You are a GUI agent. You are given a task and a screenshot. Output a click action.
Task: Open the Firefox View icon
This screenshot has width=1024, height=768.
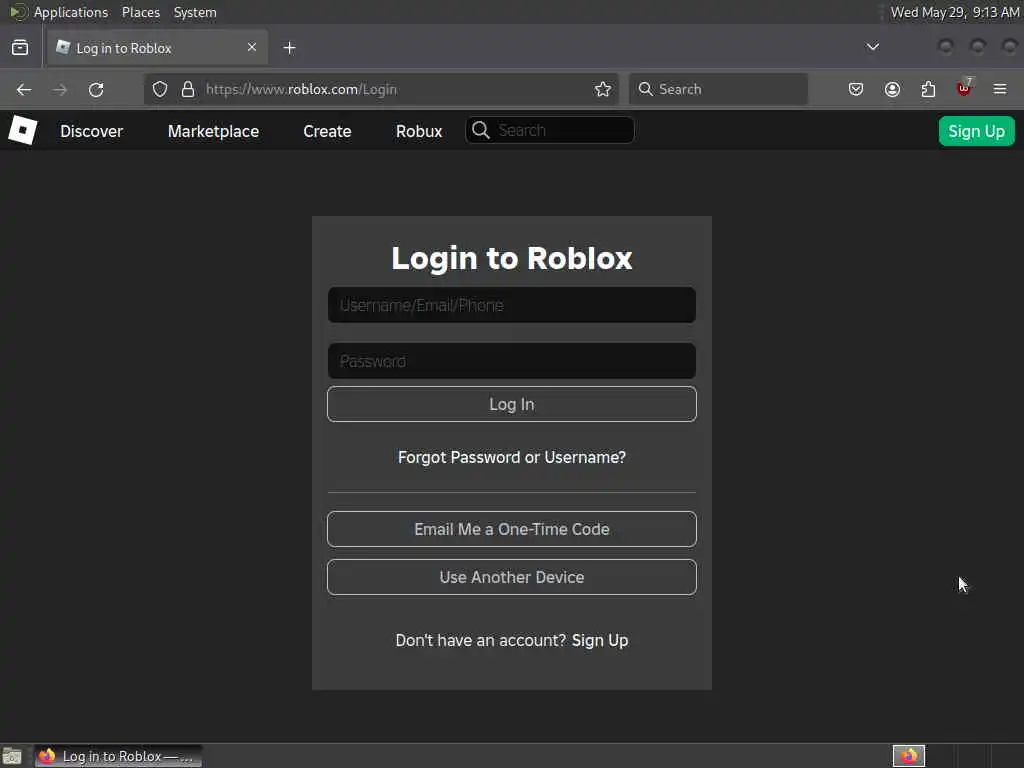pos(20,48)
